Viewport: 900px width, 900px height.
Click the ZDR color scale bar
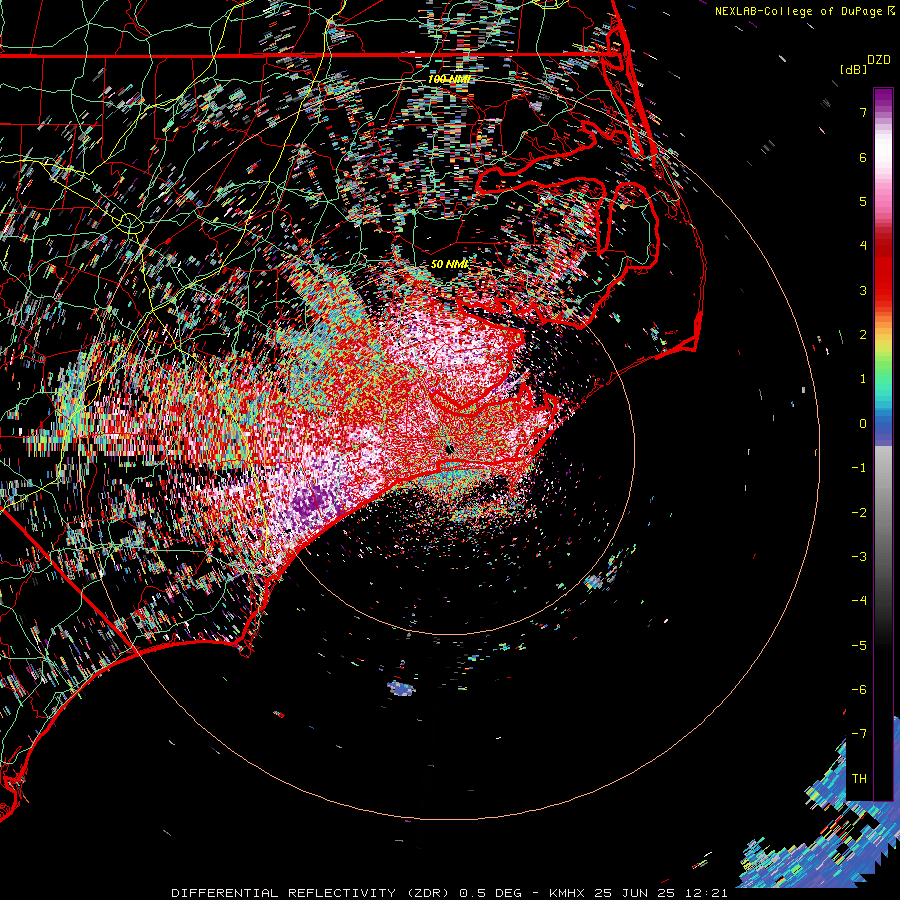click(x=883, y=444)
